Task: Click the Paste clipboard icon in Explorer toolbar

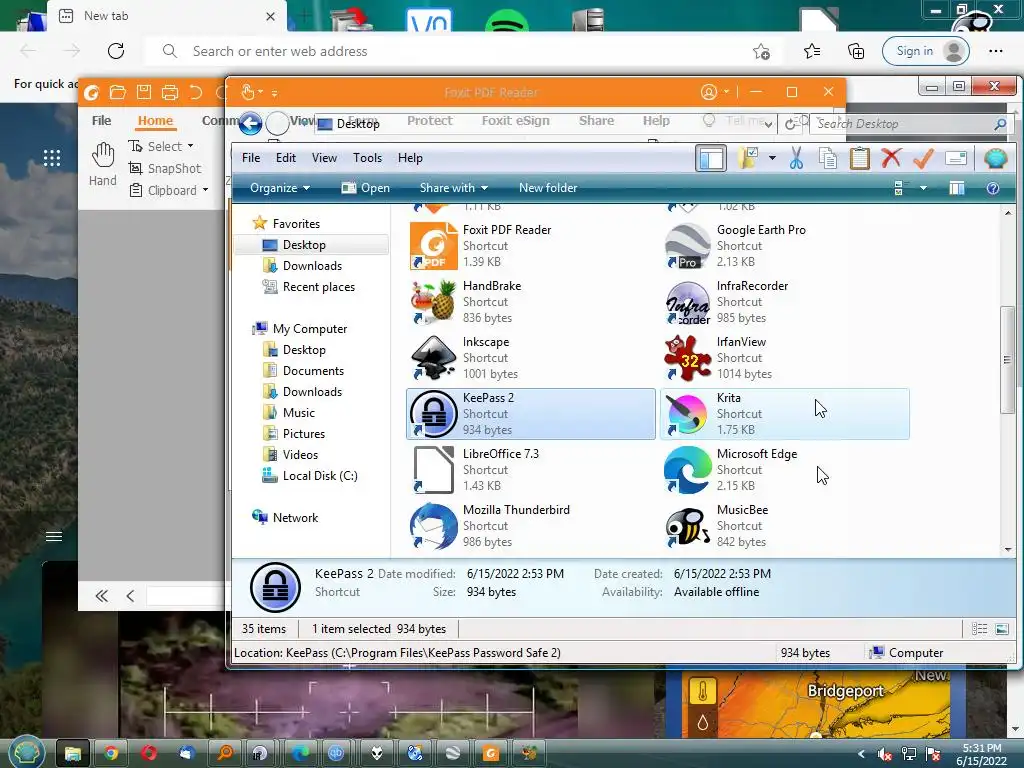Action: pos(859,158)
